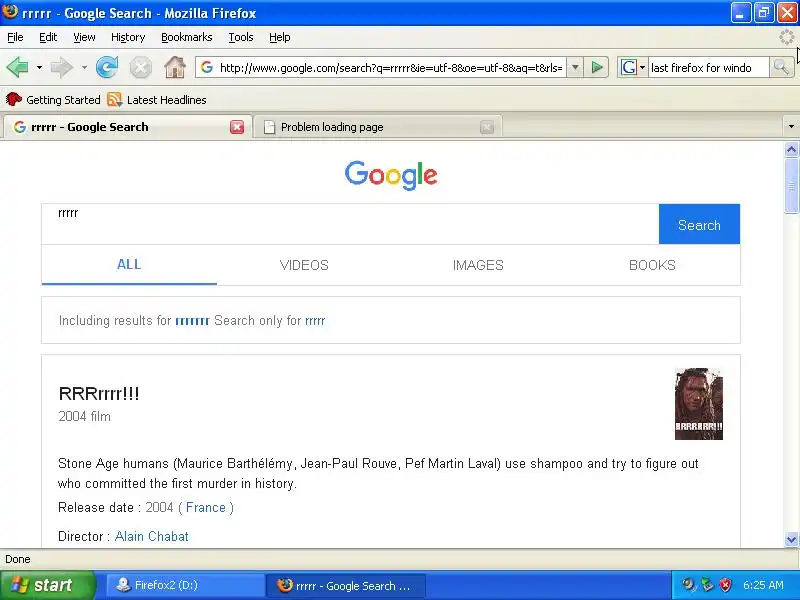Open the Alain Chabat director link
This screenshot has height=600, width=800.
click(152, 536)
